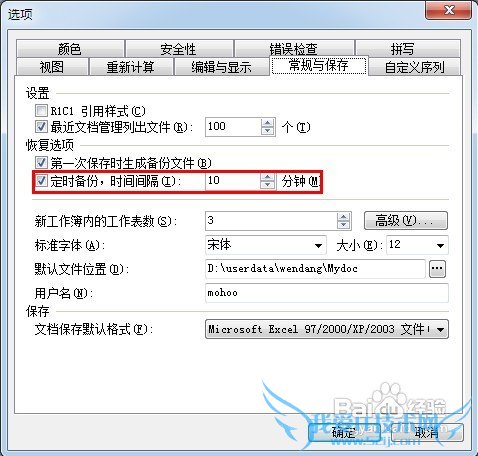Increase the worksheets number spinner
This screenshot has width=478, height=456.
343,217
